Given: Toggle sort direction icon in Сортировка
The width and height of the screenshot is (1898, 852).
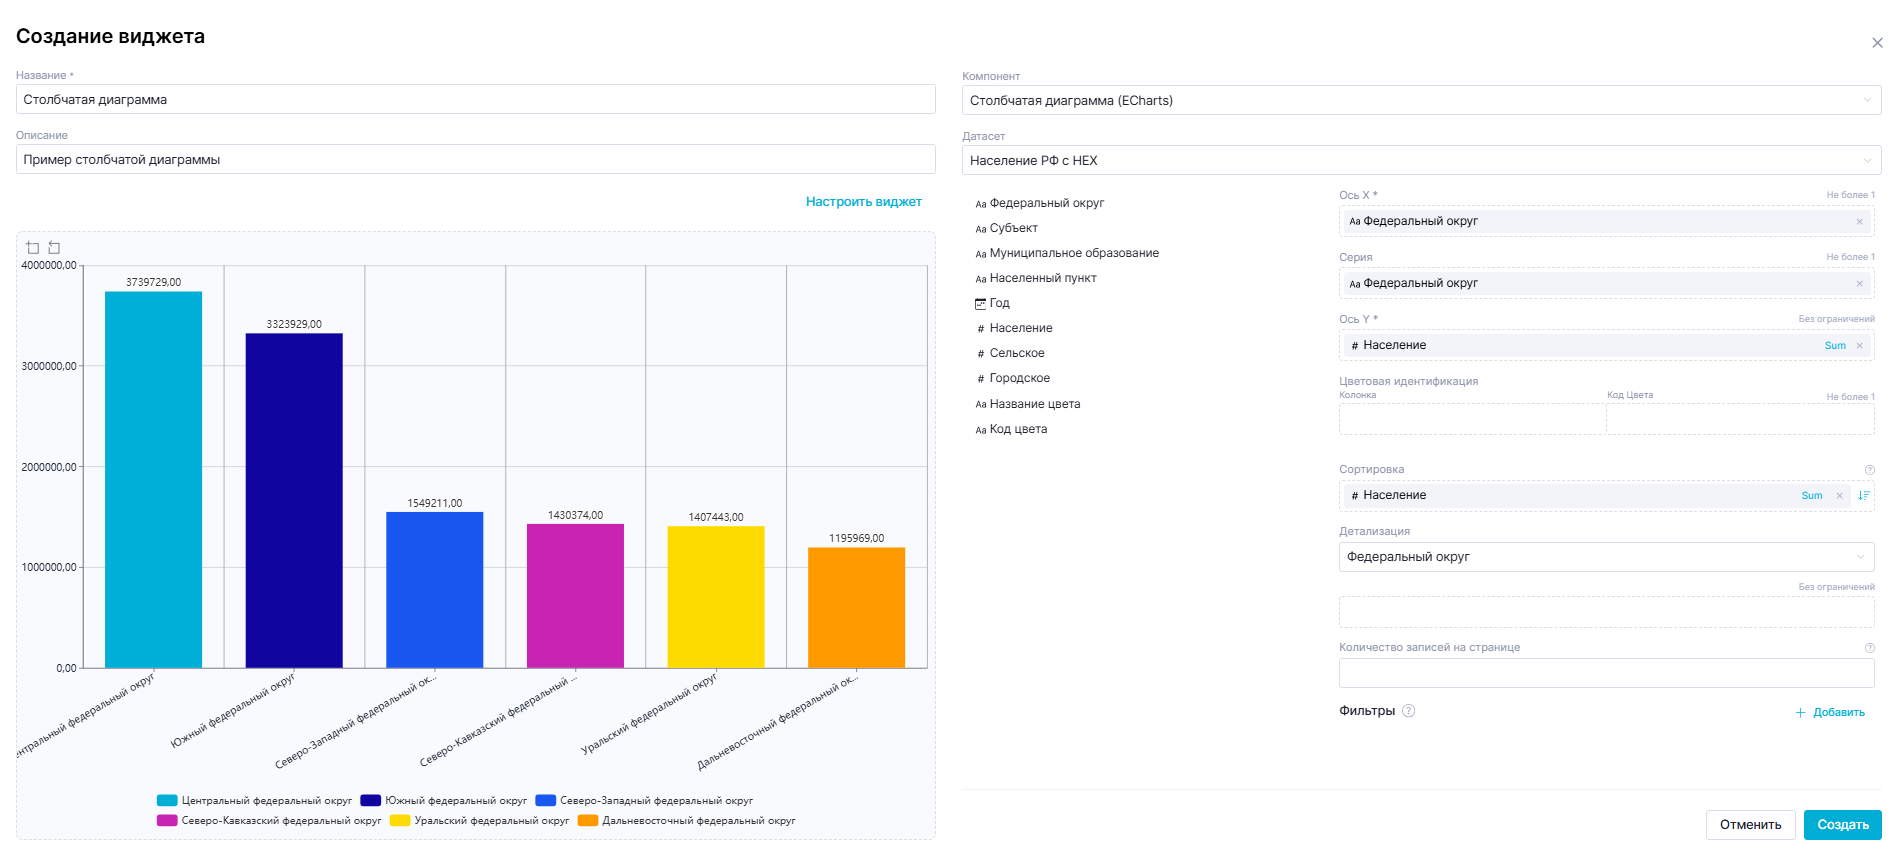Looking at the screenshot, I should coord(1863,496).
